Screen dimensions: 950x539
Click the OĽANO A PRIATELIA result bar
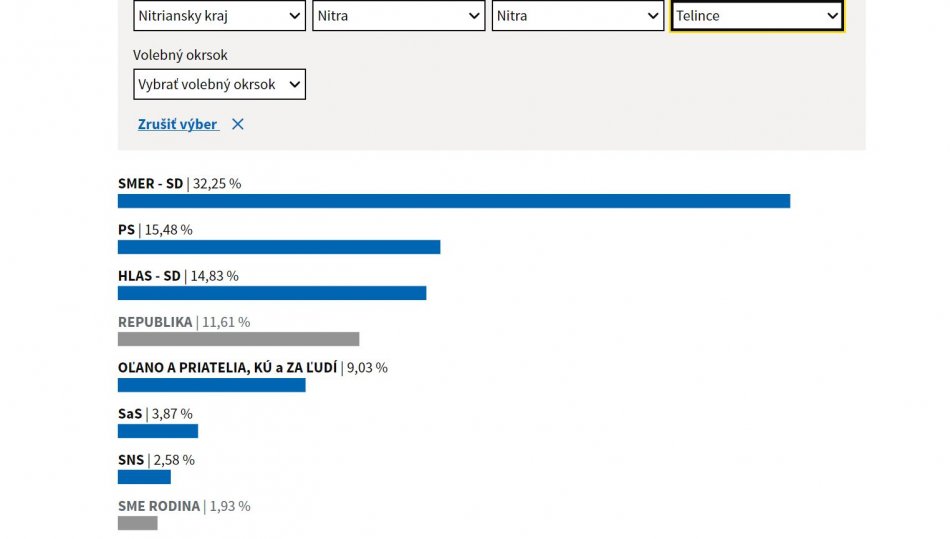211,385
